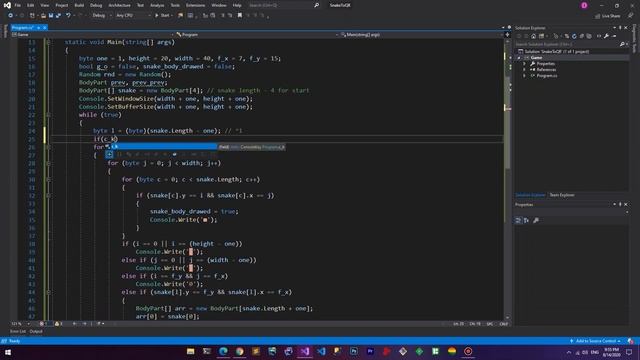Click Categorized icon in Properties panel
This screenshot has height=360, width=640.
pos(518,220)
